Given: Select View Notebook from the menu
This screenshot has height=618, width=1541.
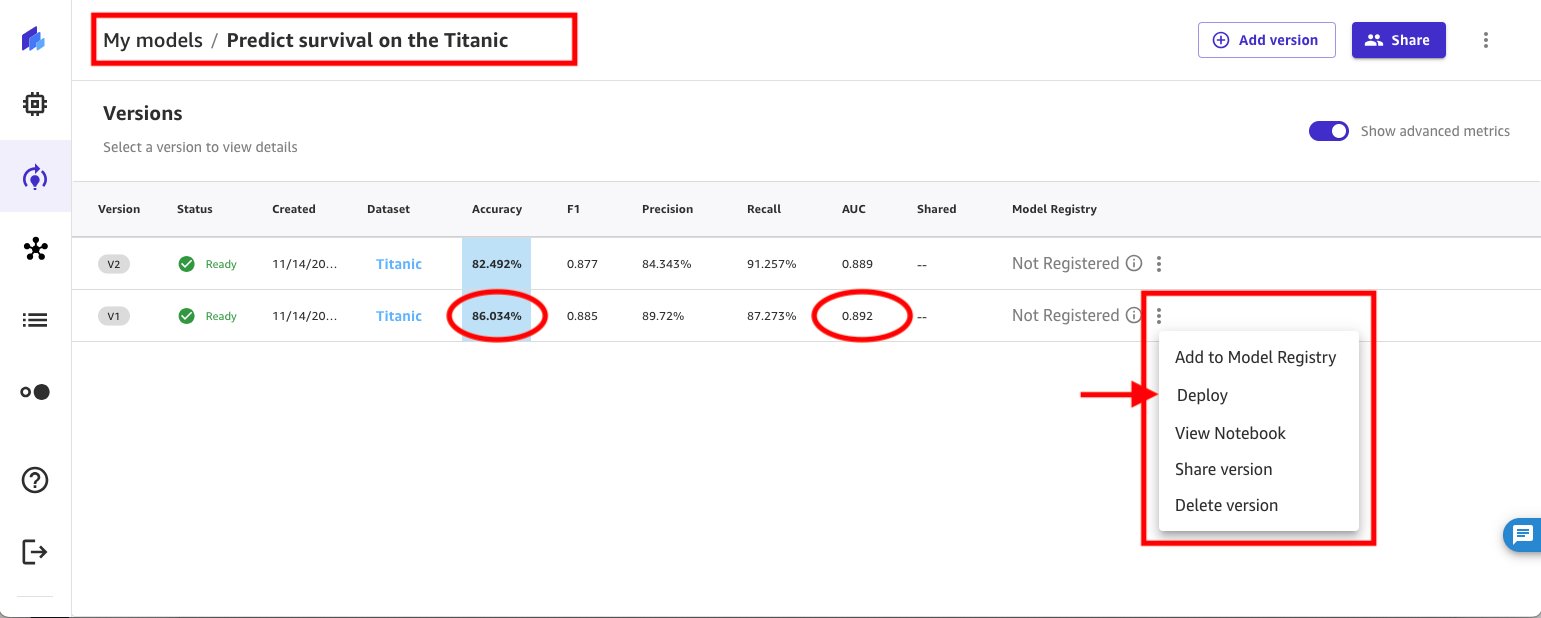Looking at the screenshot, I should [1230, 433].
